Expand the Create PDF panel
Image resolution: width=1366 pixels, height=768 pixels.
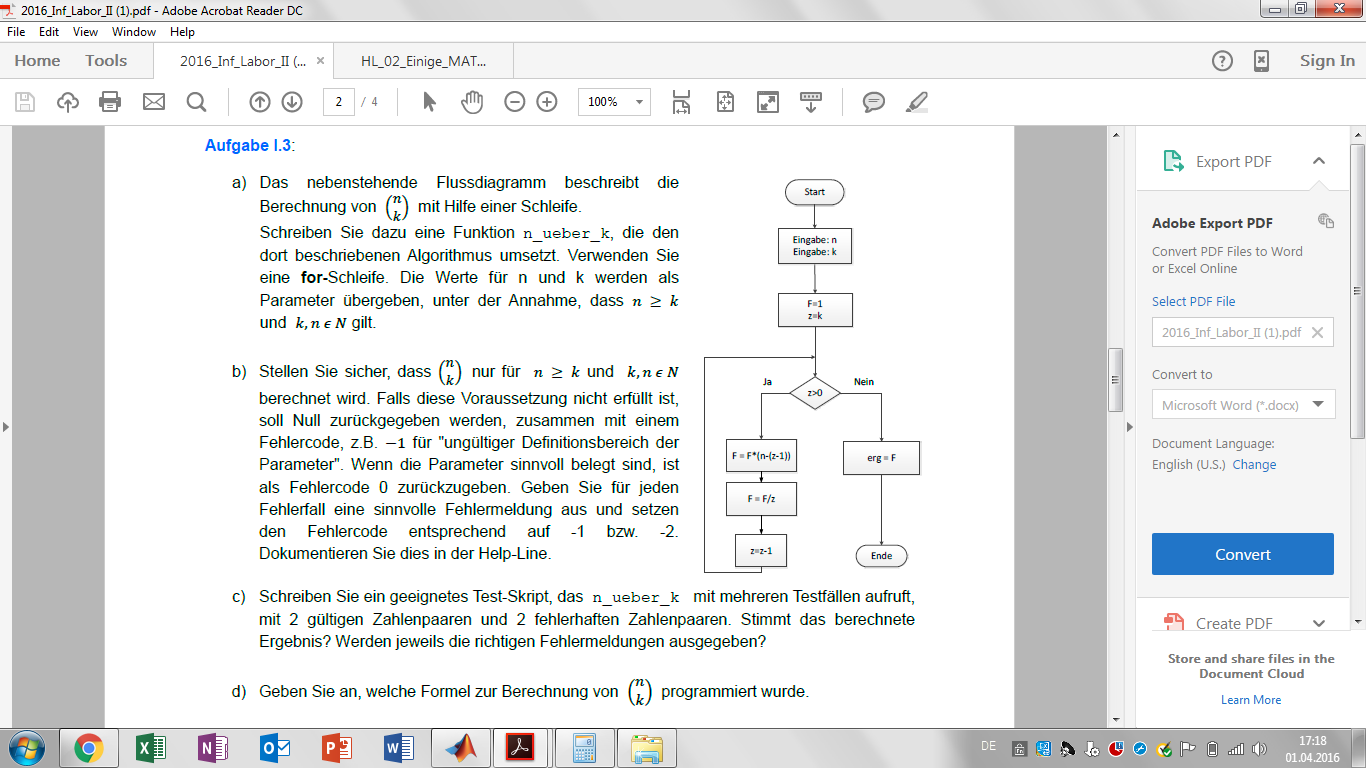pyautogui.click(x=1318, y=623)
